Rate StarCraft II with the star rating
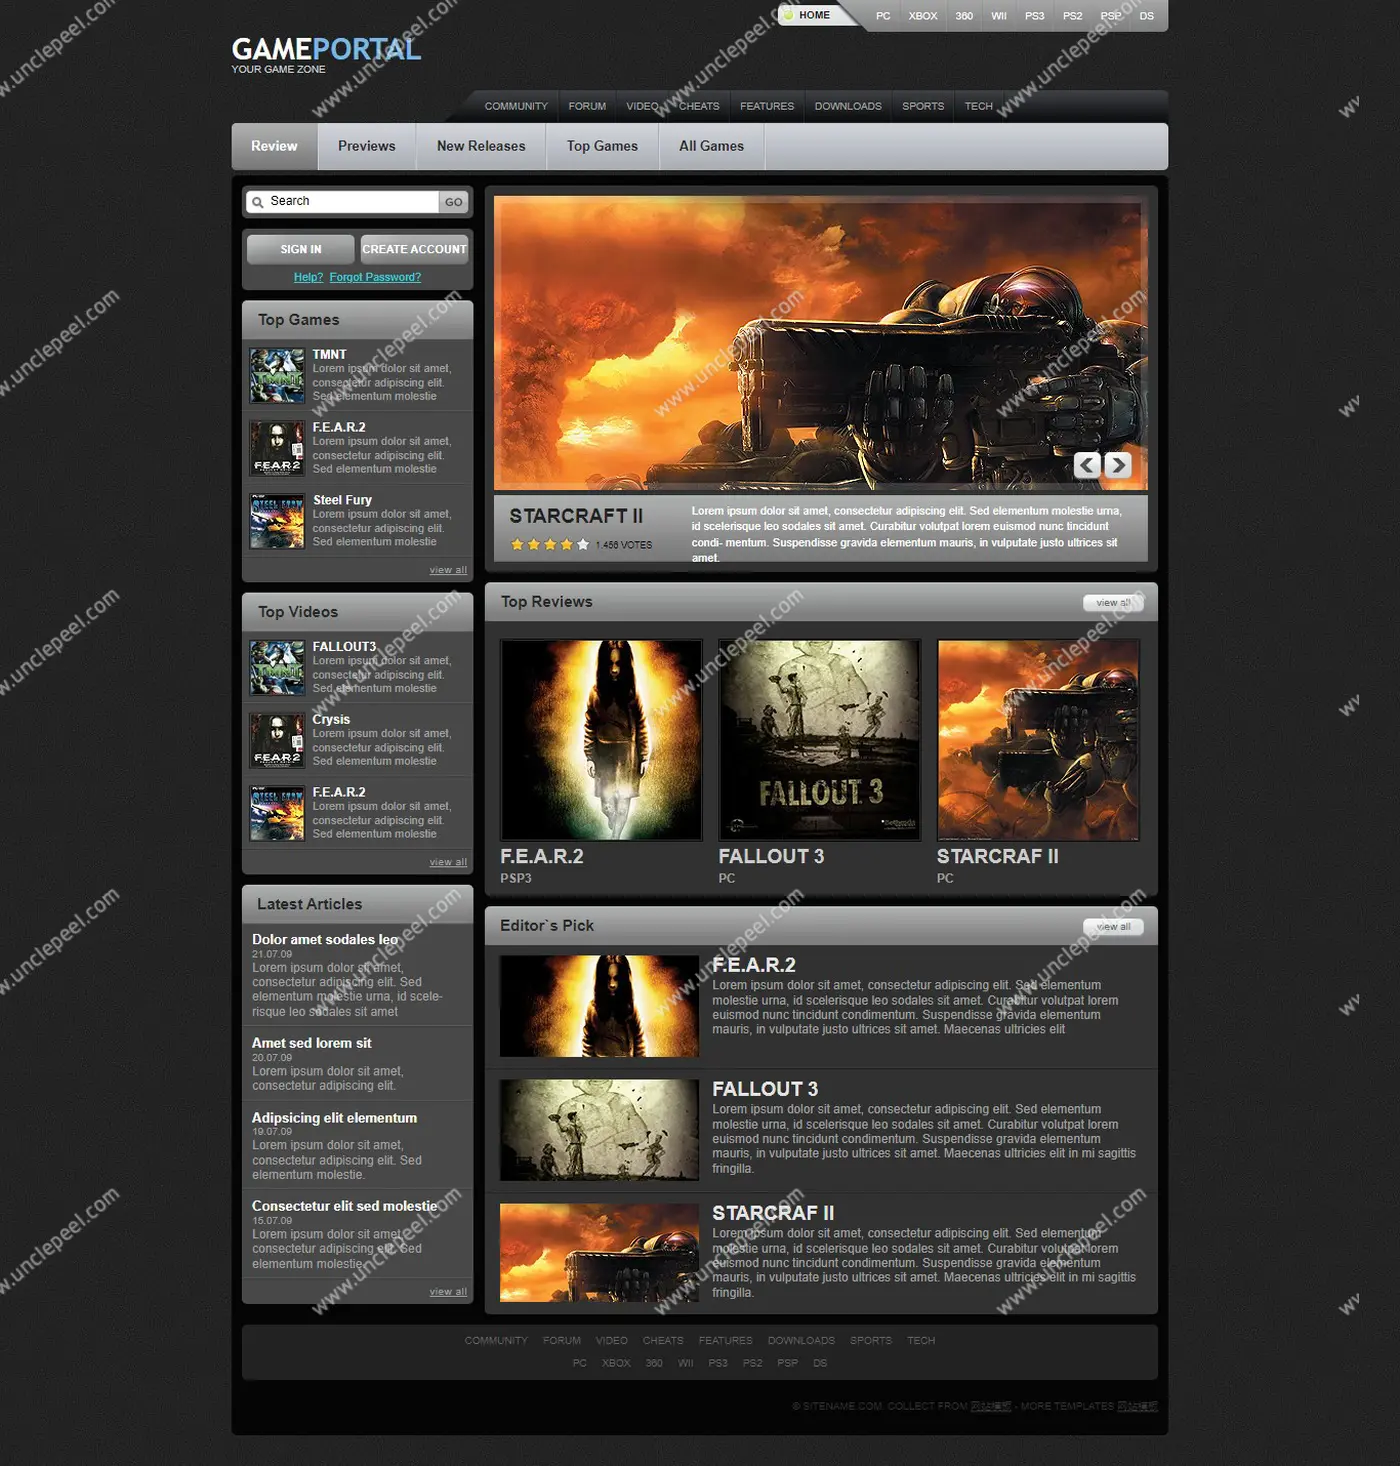 point(549,545)
